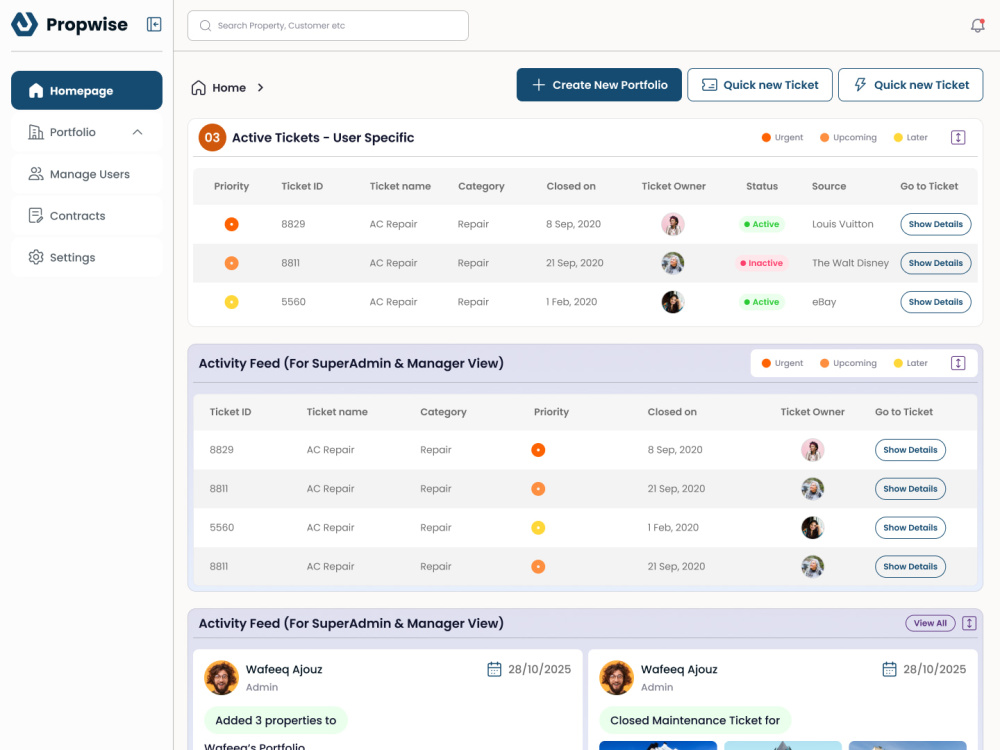The width and height of the screenshot is (1000, 750).
Task: Focus the Search Property, Customer field
Action: tap(328, 26)
